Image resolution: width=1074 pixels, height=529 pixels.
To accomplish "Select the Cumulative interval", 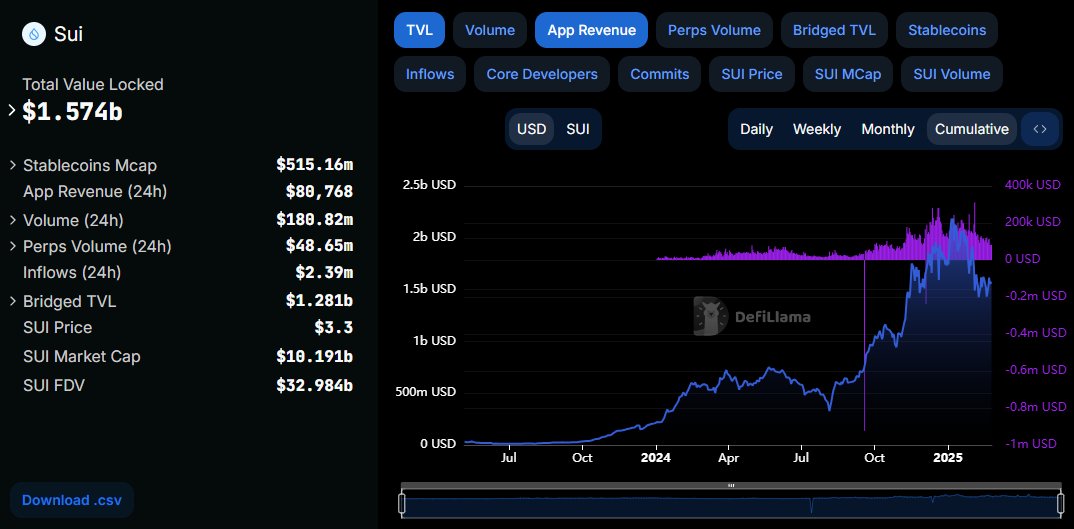I will click(971, 129).
